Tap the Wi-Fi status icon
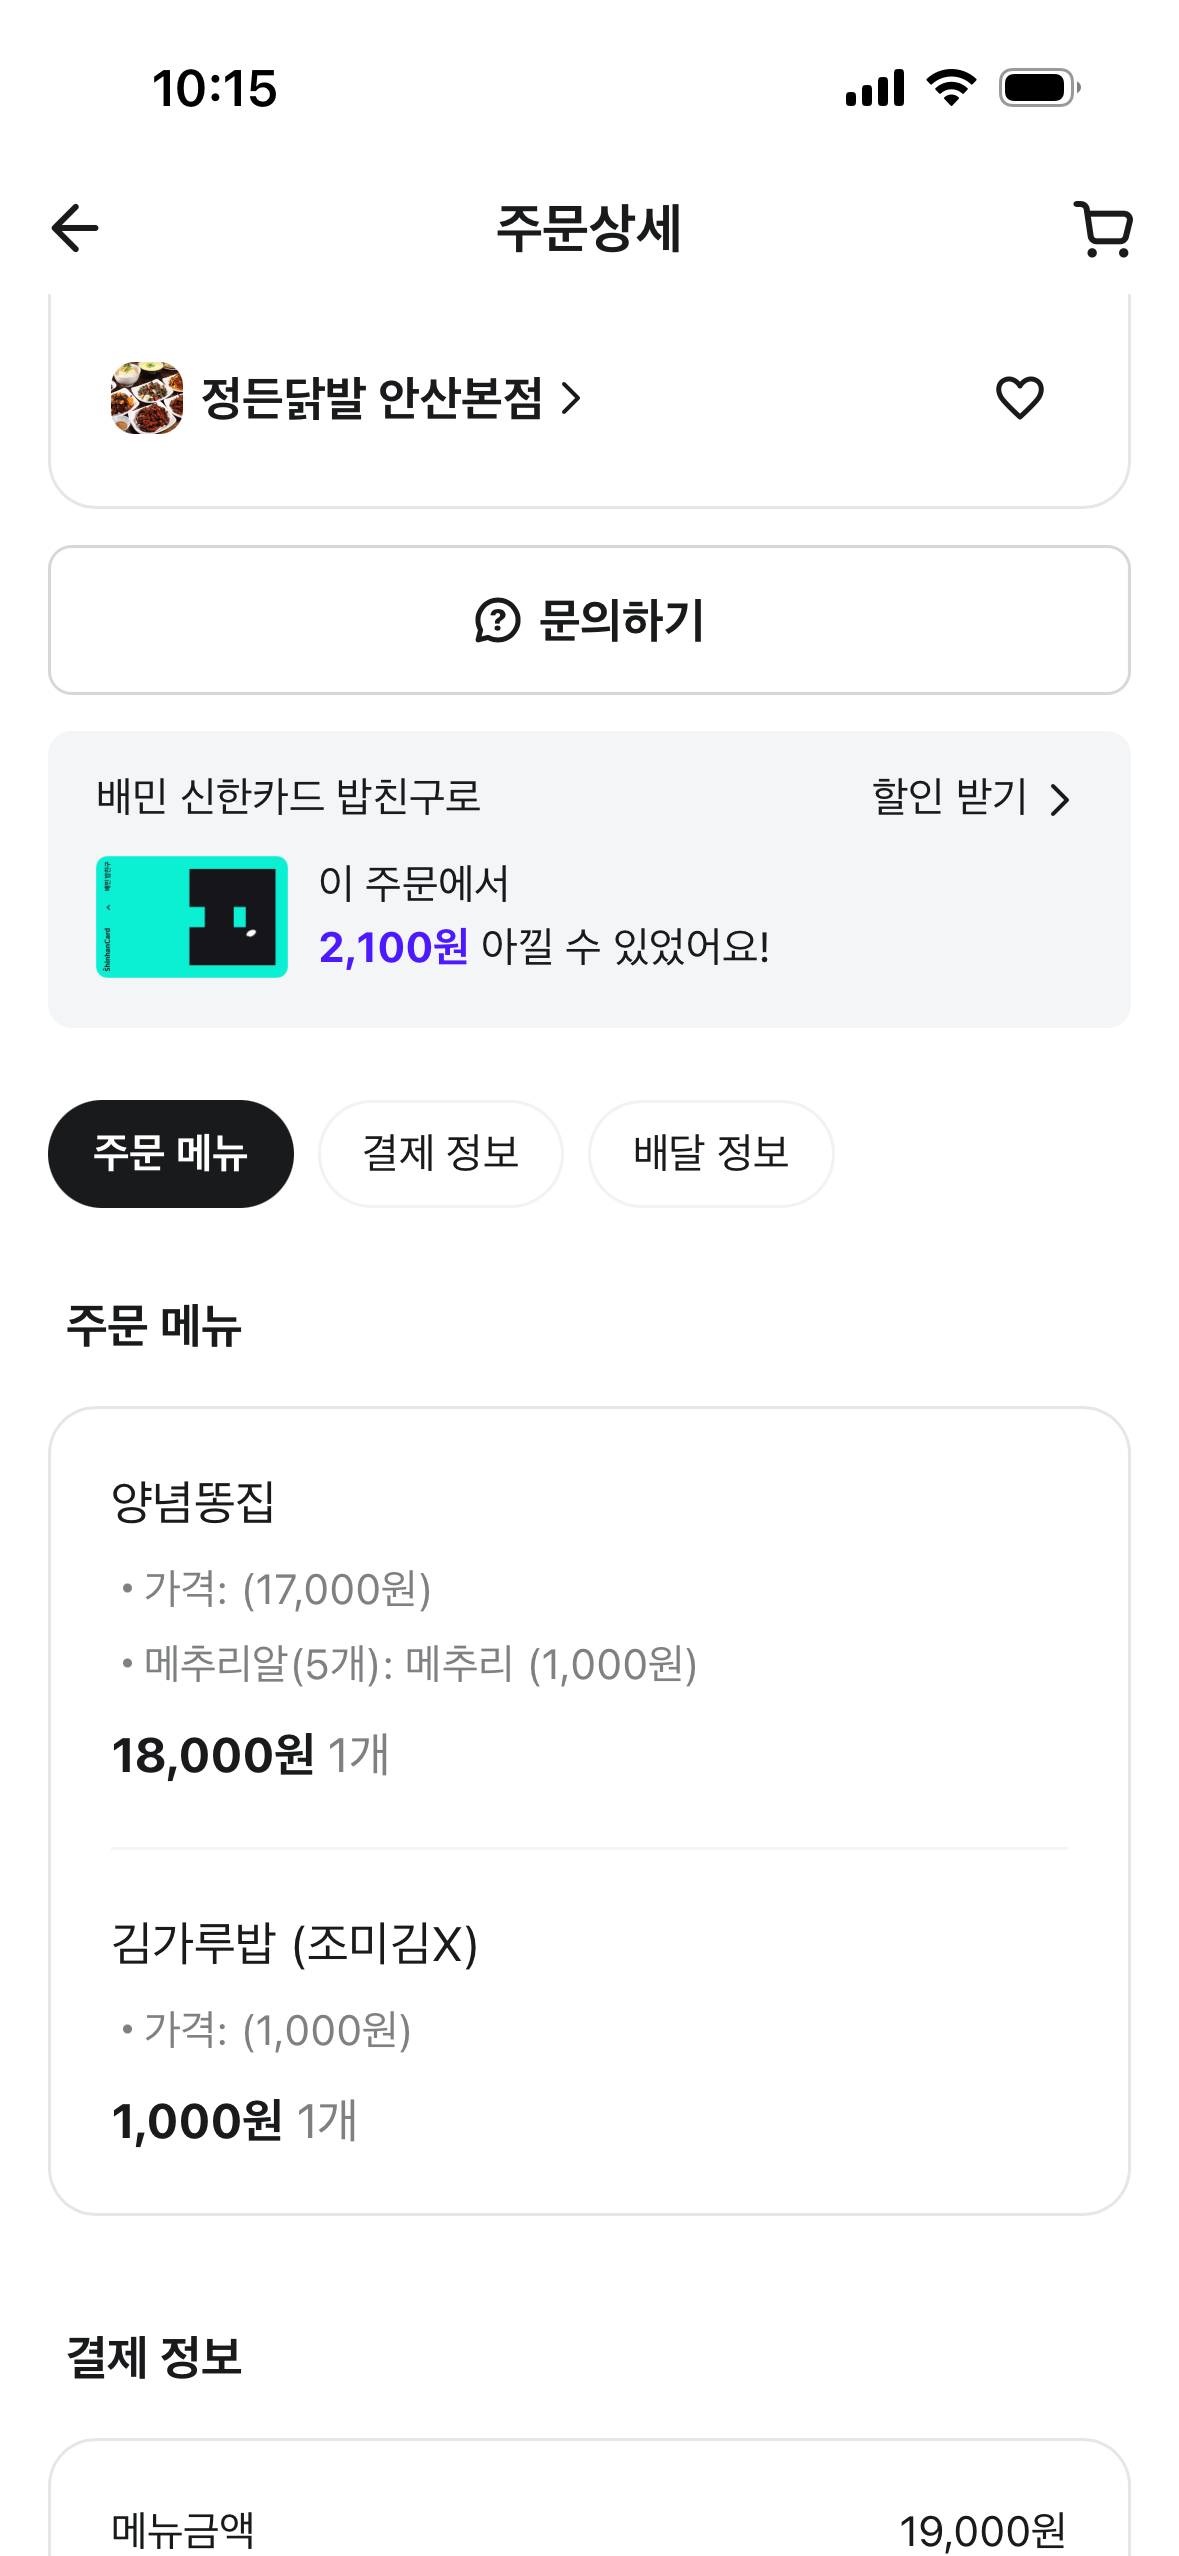Viewport: 1179px width, 2556px height. point(951,88)
